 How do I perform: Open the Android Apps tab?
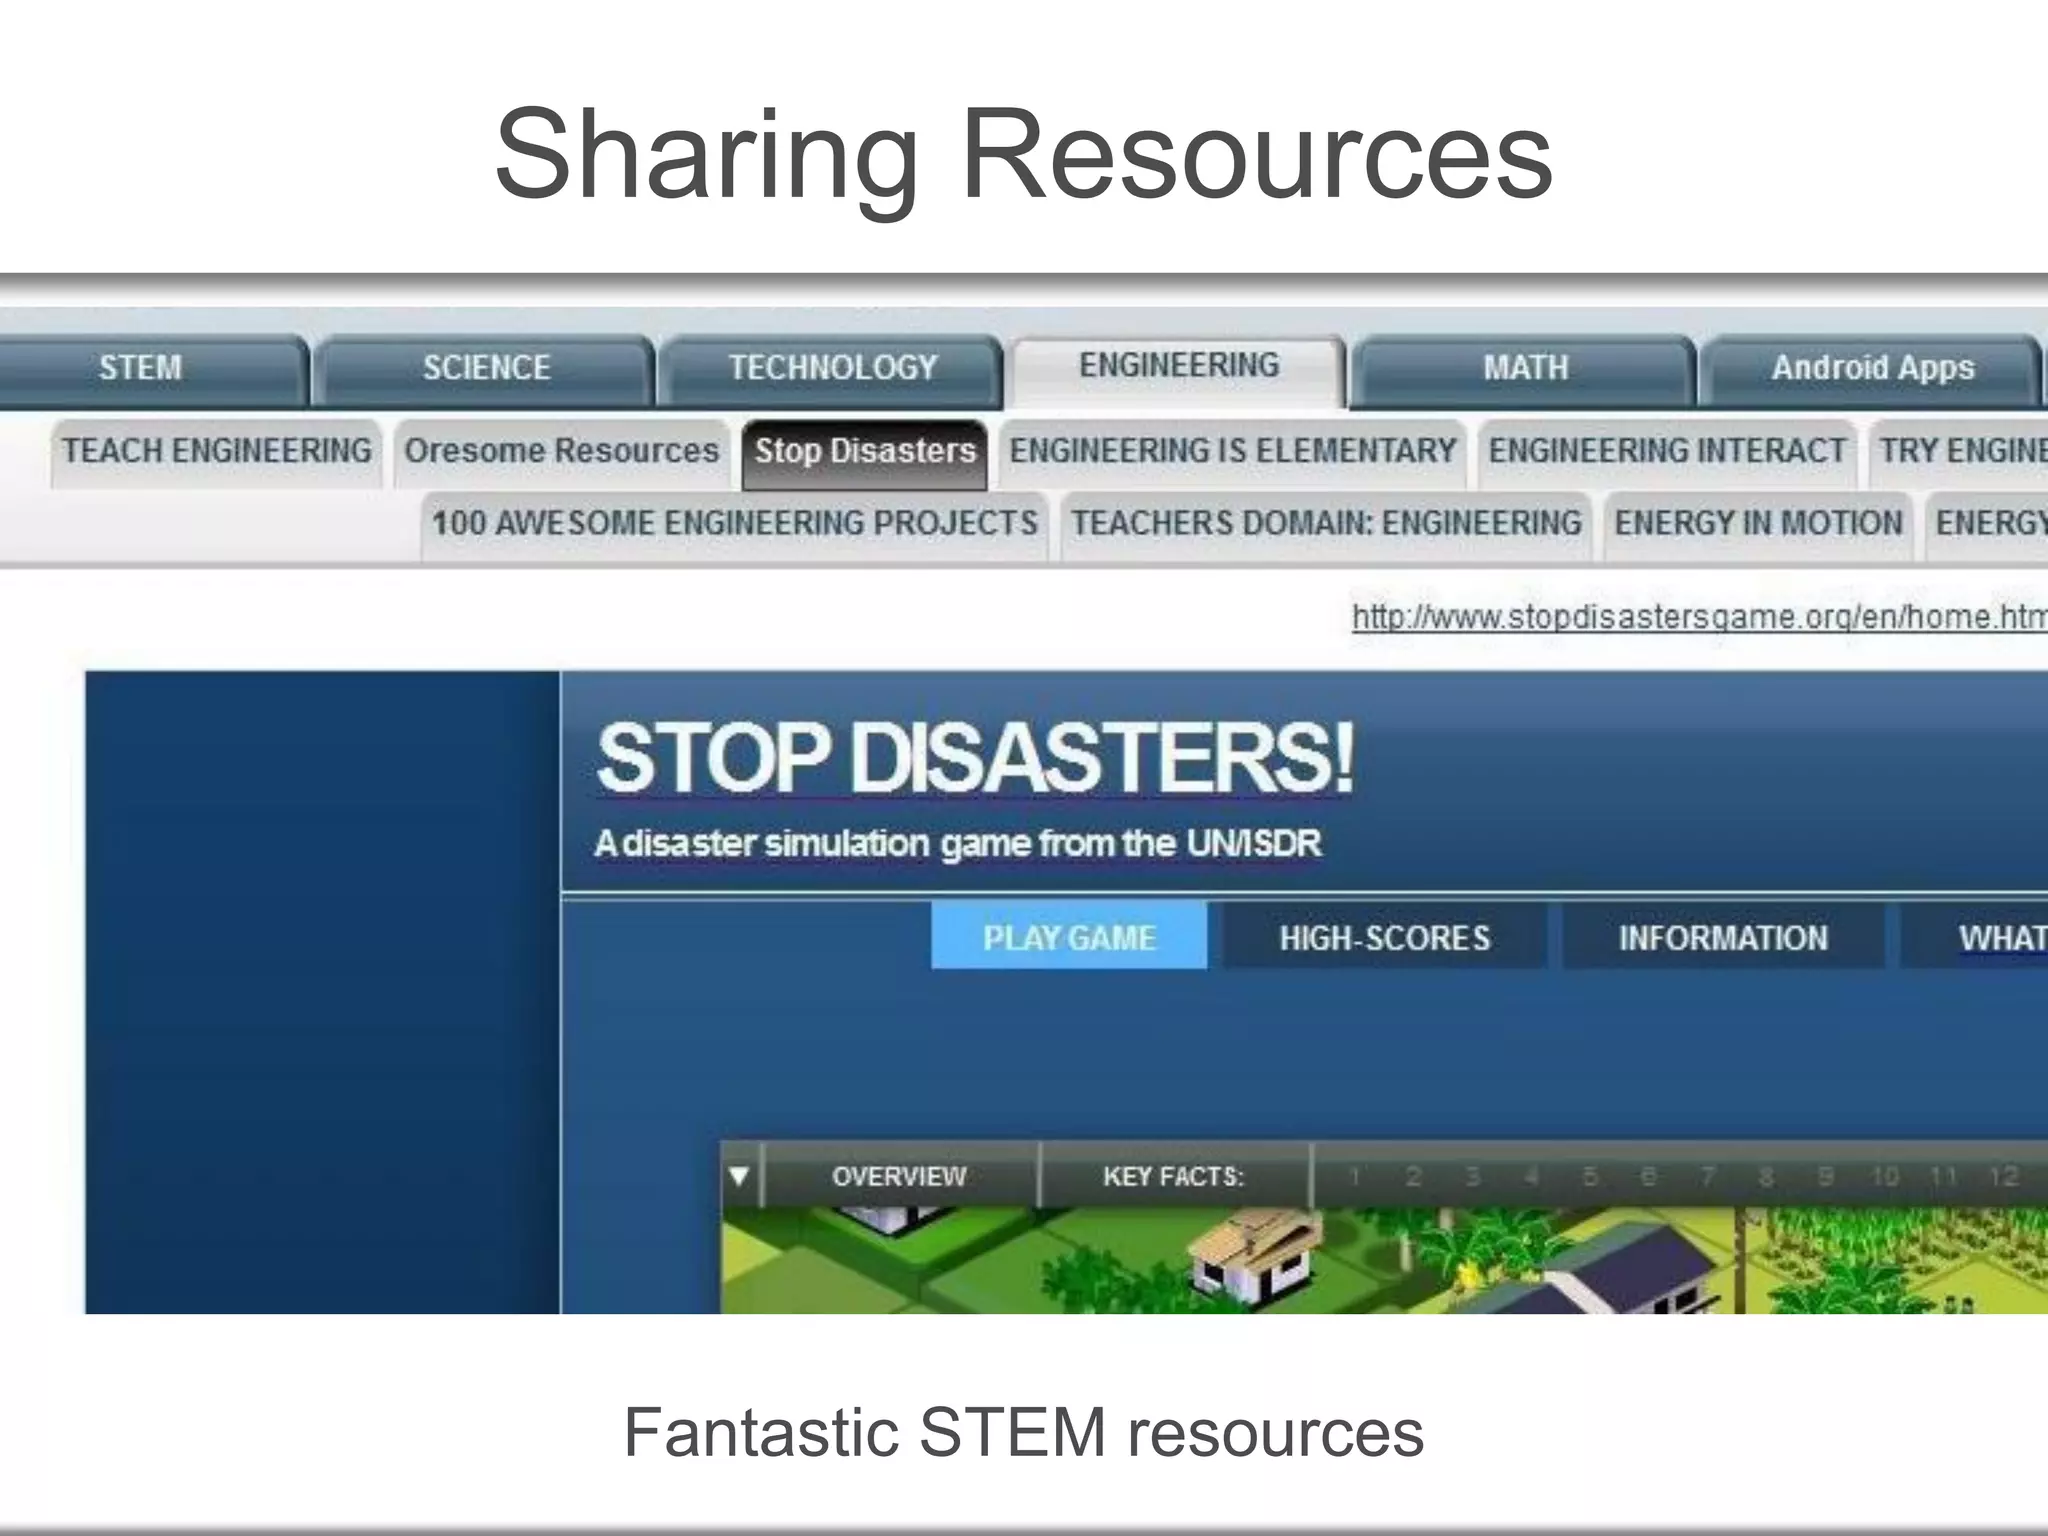(x=1872, y=369)
